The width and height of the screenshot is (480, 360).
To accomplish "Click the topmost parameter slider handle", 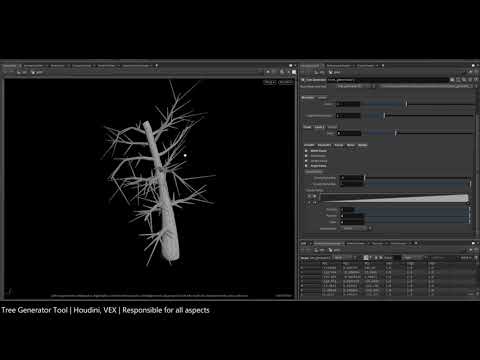I will click(406, 104).
